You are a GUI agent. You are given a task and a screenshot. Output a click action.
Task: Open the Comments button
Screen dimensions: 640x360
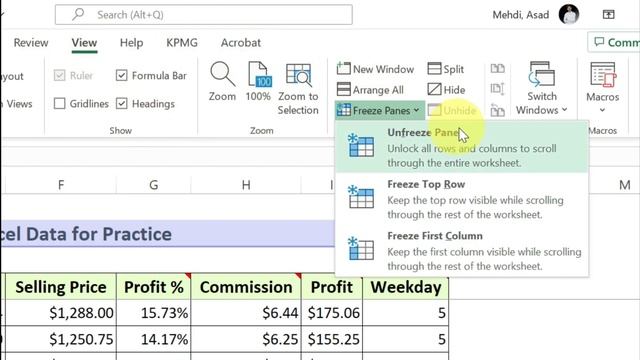614,42
